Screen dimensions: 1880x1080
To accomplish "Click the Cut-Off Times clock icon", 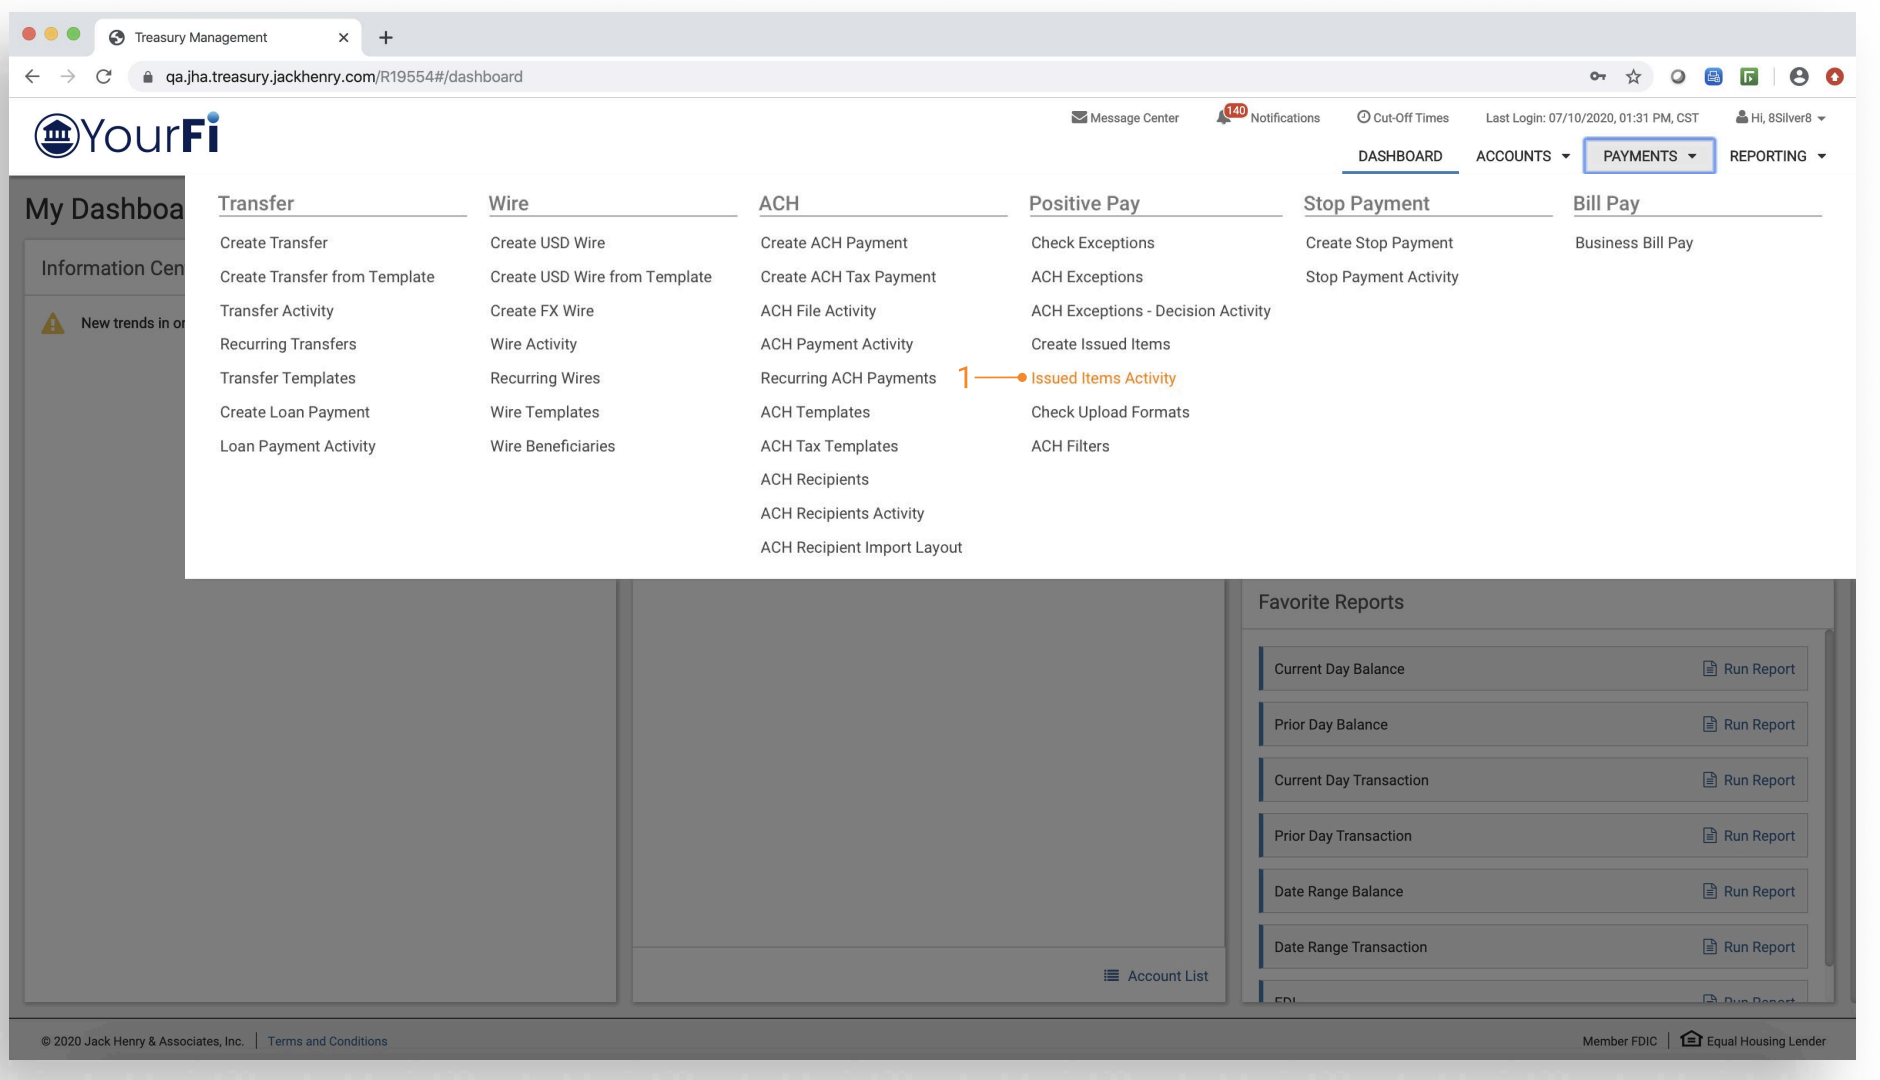I will tap(1363, 117).
